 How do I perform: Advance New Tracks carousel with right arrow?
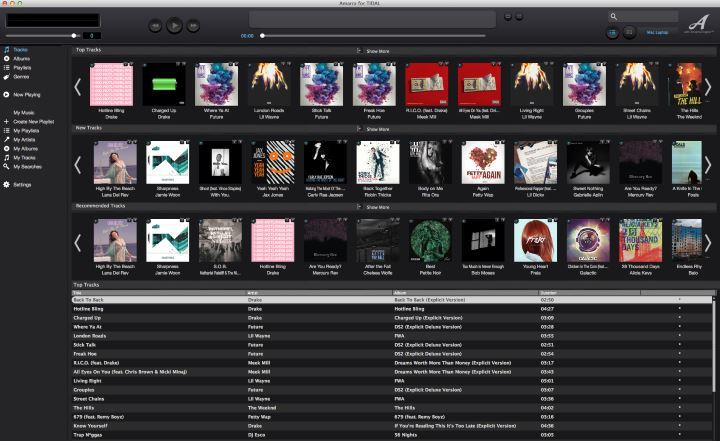tap(708, 165)
